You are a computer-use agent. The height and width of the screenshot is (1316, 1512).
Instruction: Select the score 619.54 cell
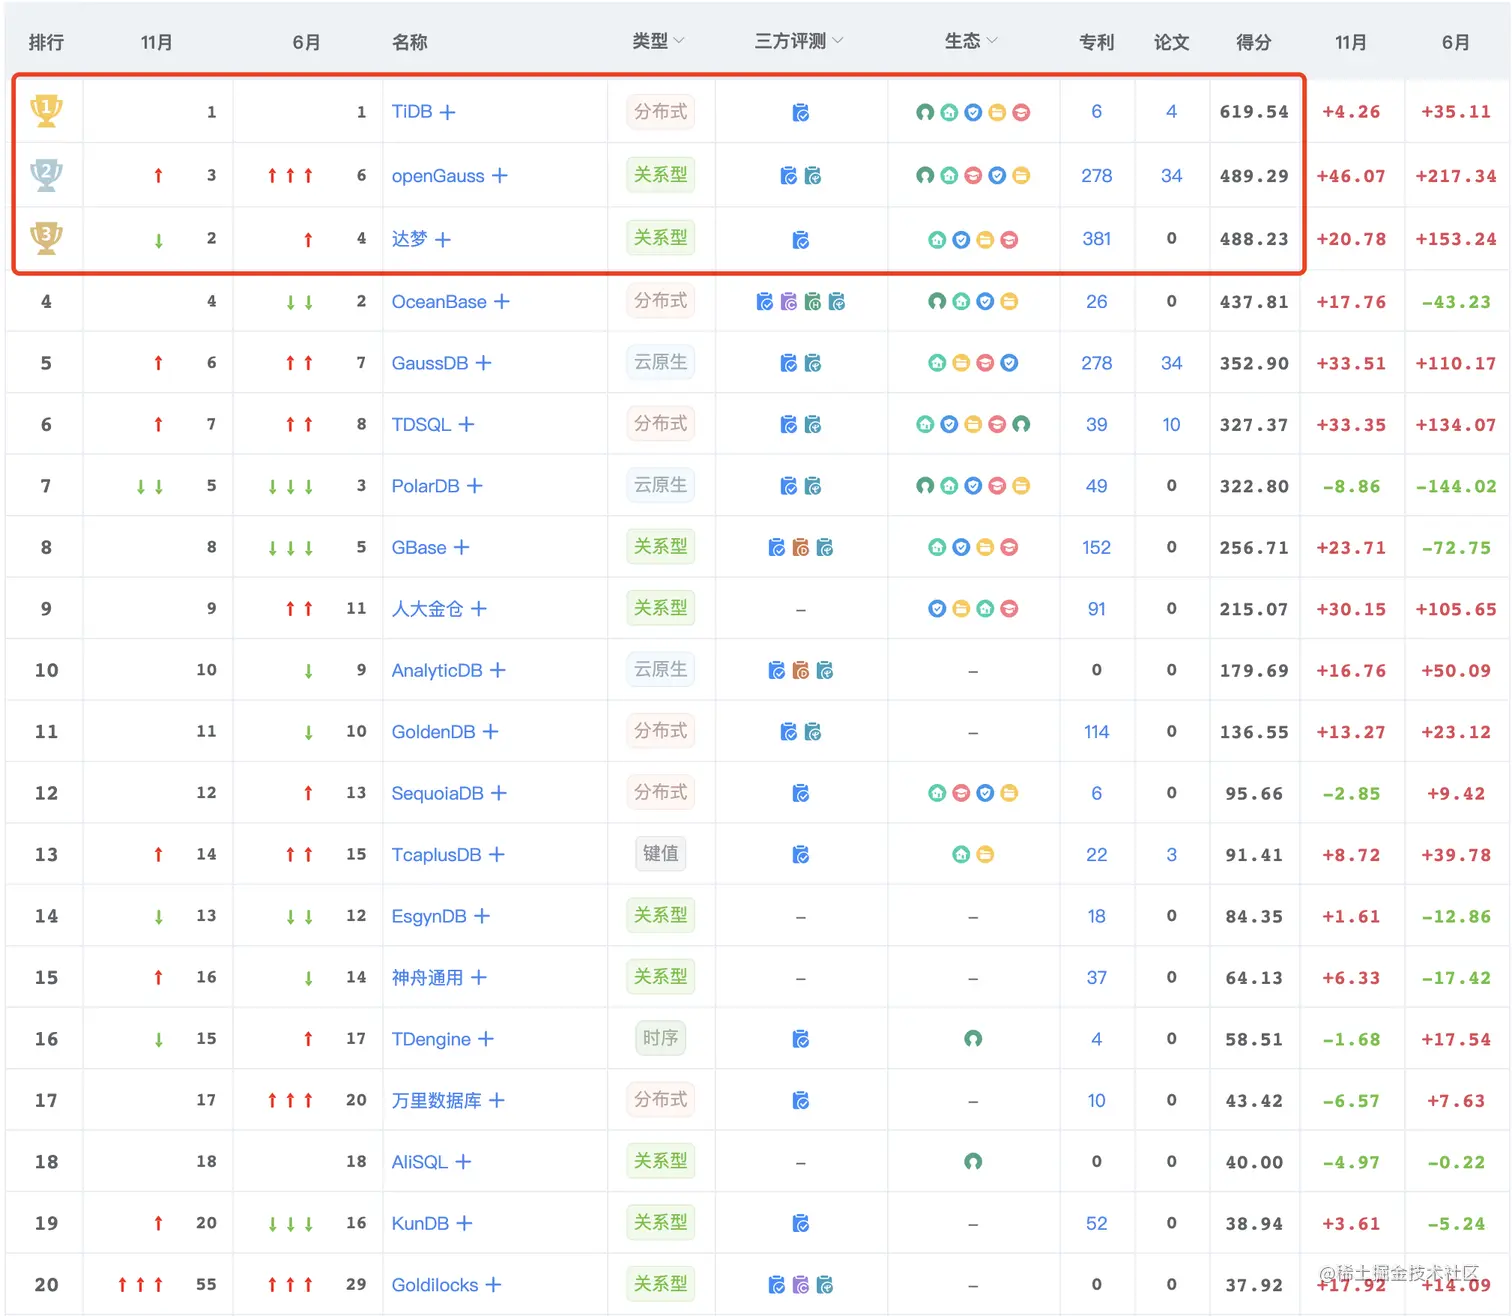tap(1254, 112)
